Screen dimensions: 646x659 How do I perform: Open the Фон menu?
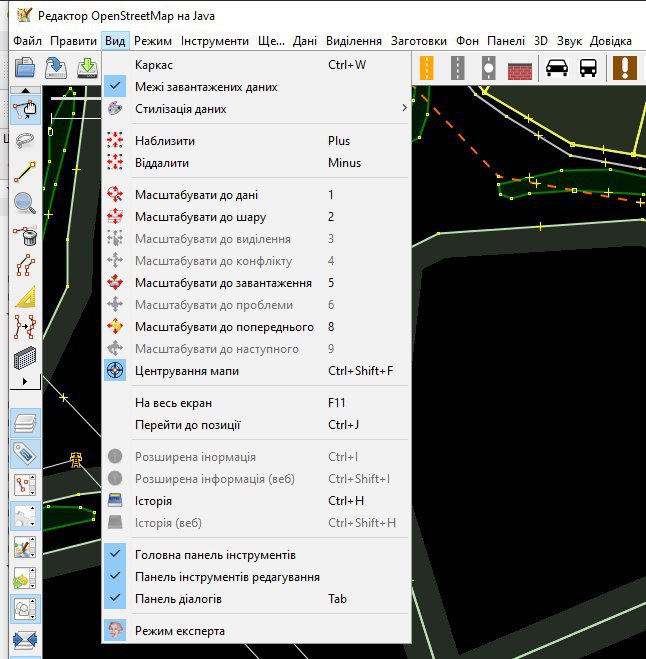click(467, 41)
